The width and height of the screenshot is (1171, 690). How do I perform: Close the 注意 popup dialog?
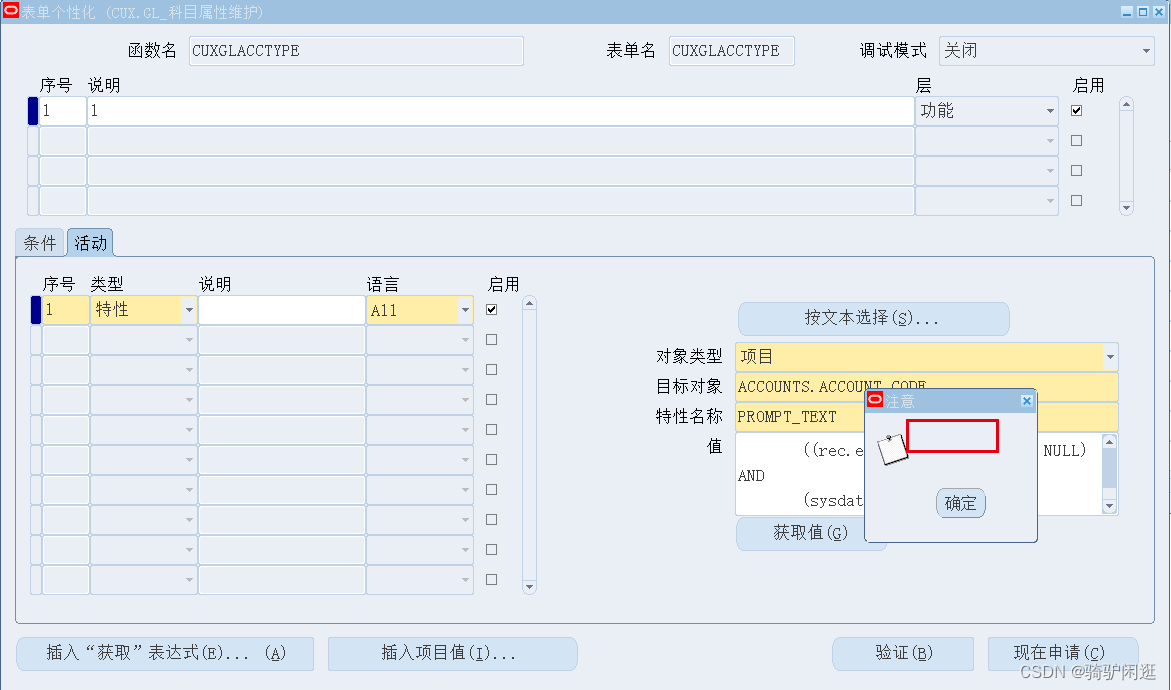click(x=1027, y=401)
